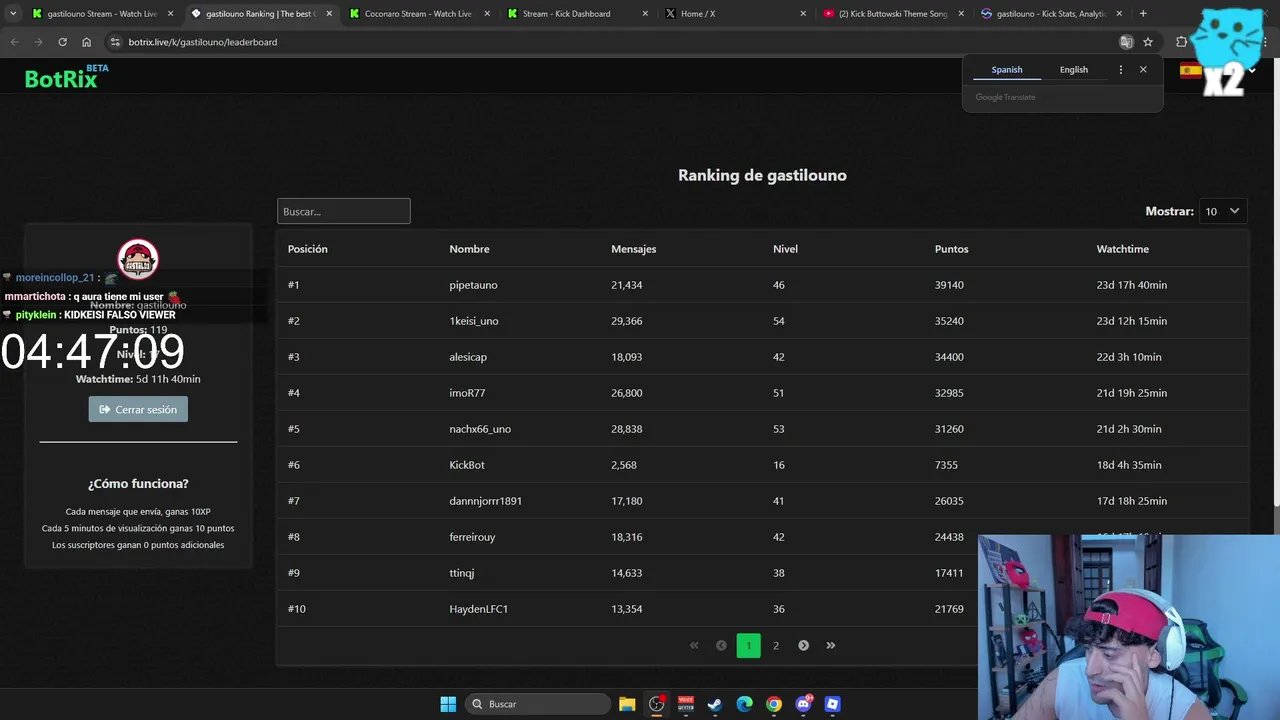Select user pipetauno in the ranking
The image size is (1280, 720).
pos(473,285)
